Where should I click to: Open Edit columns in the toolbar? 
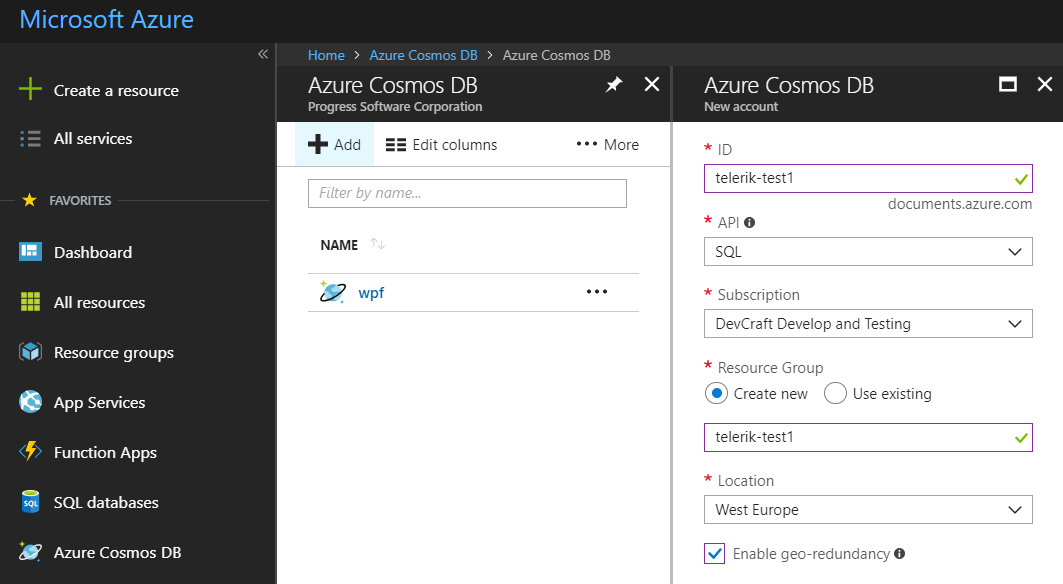pyautogui.click(x=442, y=145)
